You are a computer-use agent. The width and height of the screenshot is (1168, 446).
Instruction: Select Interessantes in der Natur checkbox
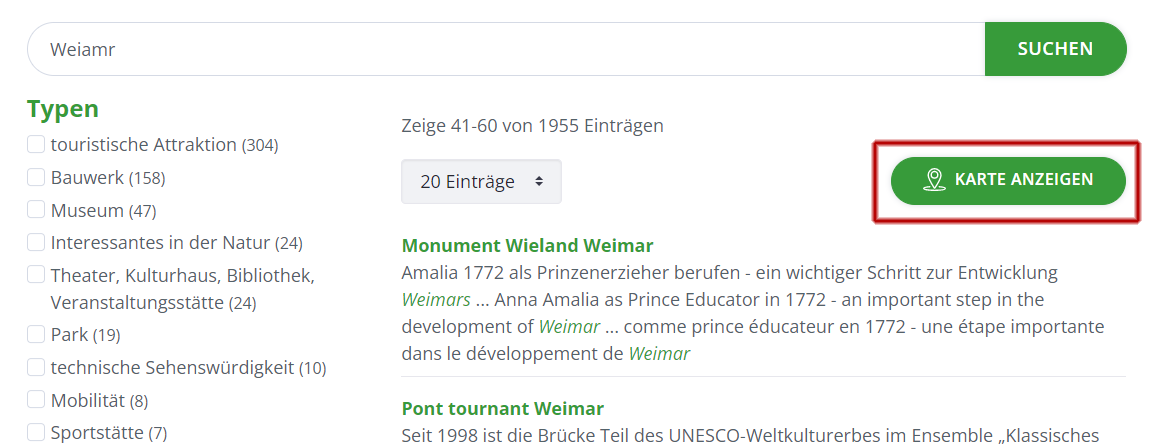click(x=36, y=242)
